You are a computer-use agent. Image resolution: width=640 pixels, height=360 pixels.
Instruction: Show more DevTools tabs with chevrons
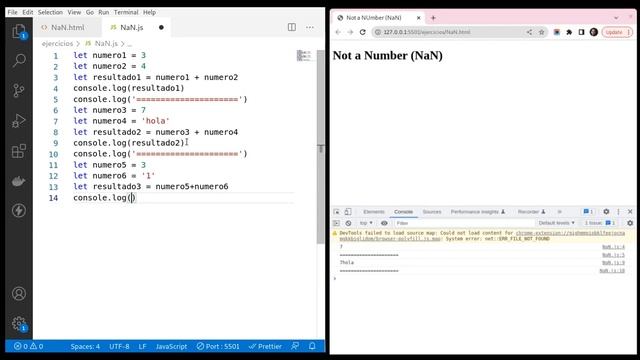click(560, 211)
